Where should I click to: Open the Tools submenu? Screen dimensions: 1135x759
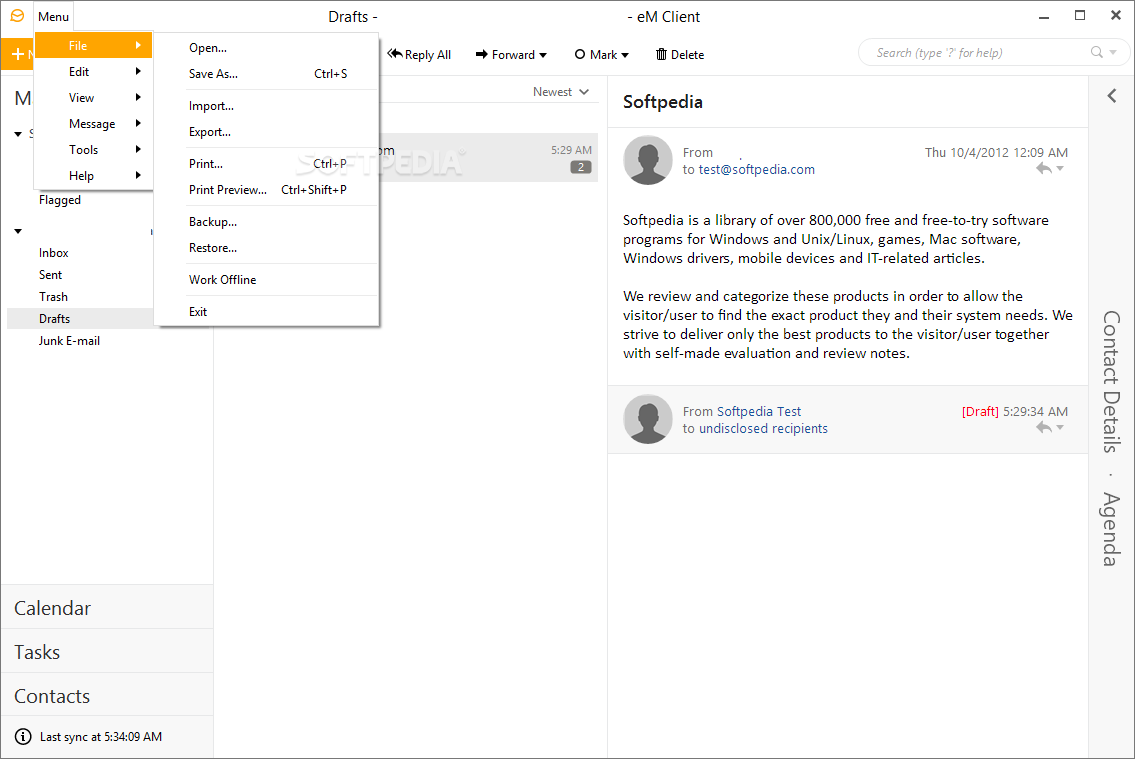click(93, 150)
